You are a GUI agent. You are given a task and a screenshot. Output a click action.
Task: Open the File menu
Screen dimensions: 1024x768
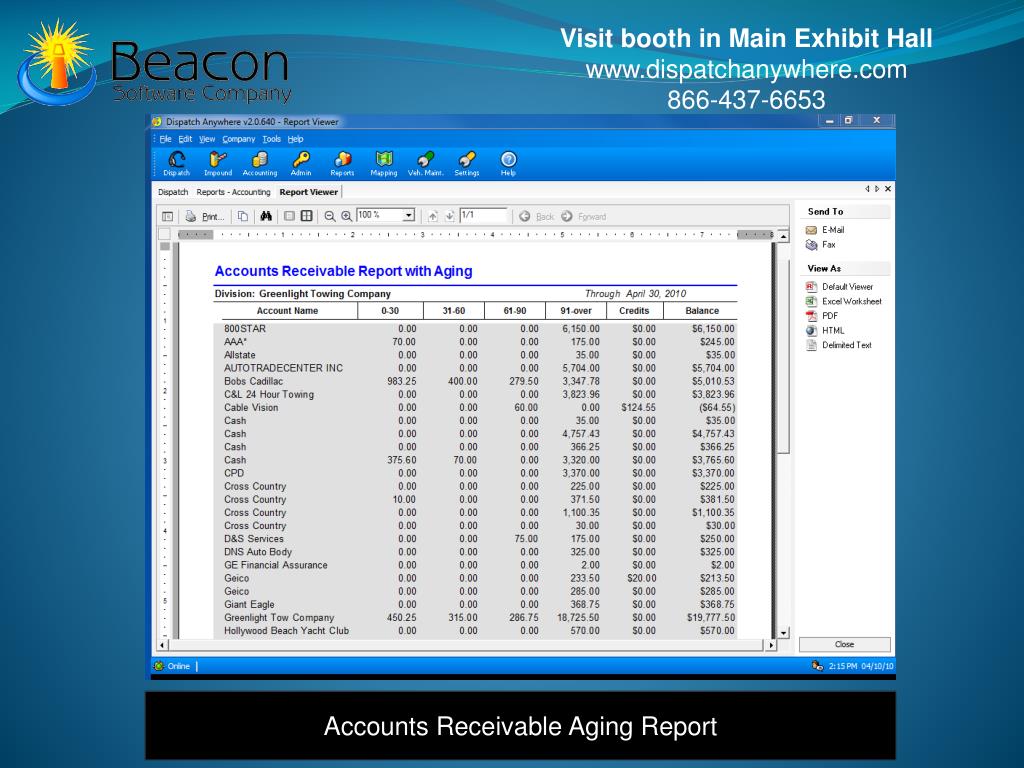click(165, 139)
